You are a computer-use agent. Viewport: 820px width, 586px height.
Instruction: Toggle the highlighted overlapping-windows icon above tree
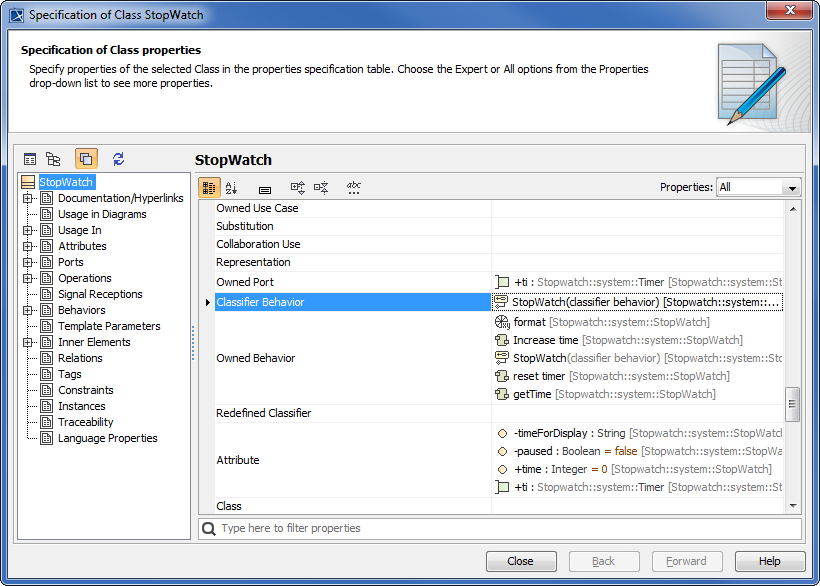[86, 159]
